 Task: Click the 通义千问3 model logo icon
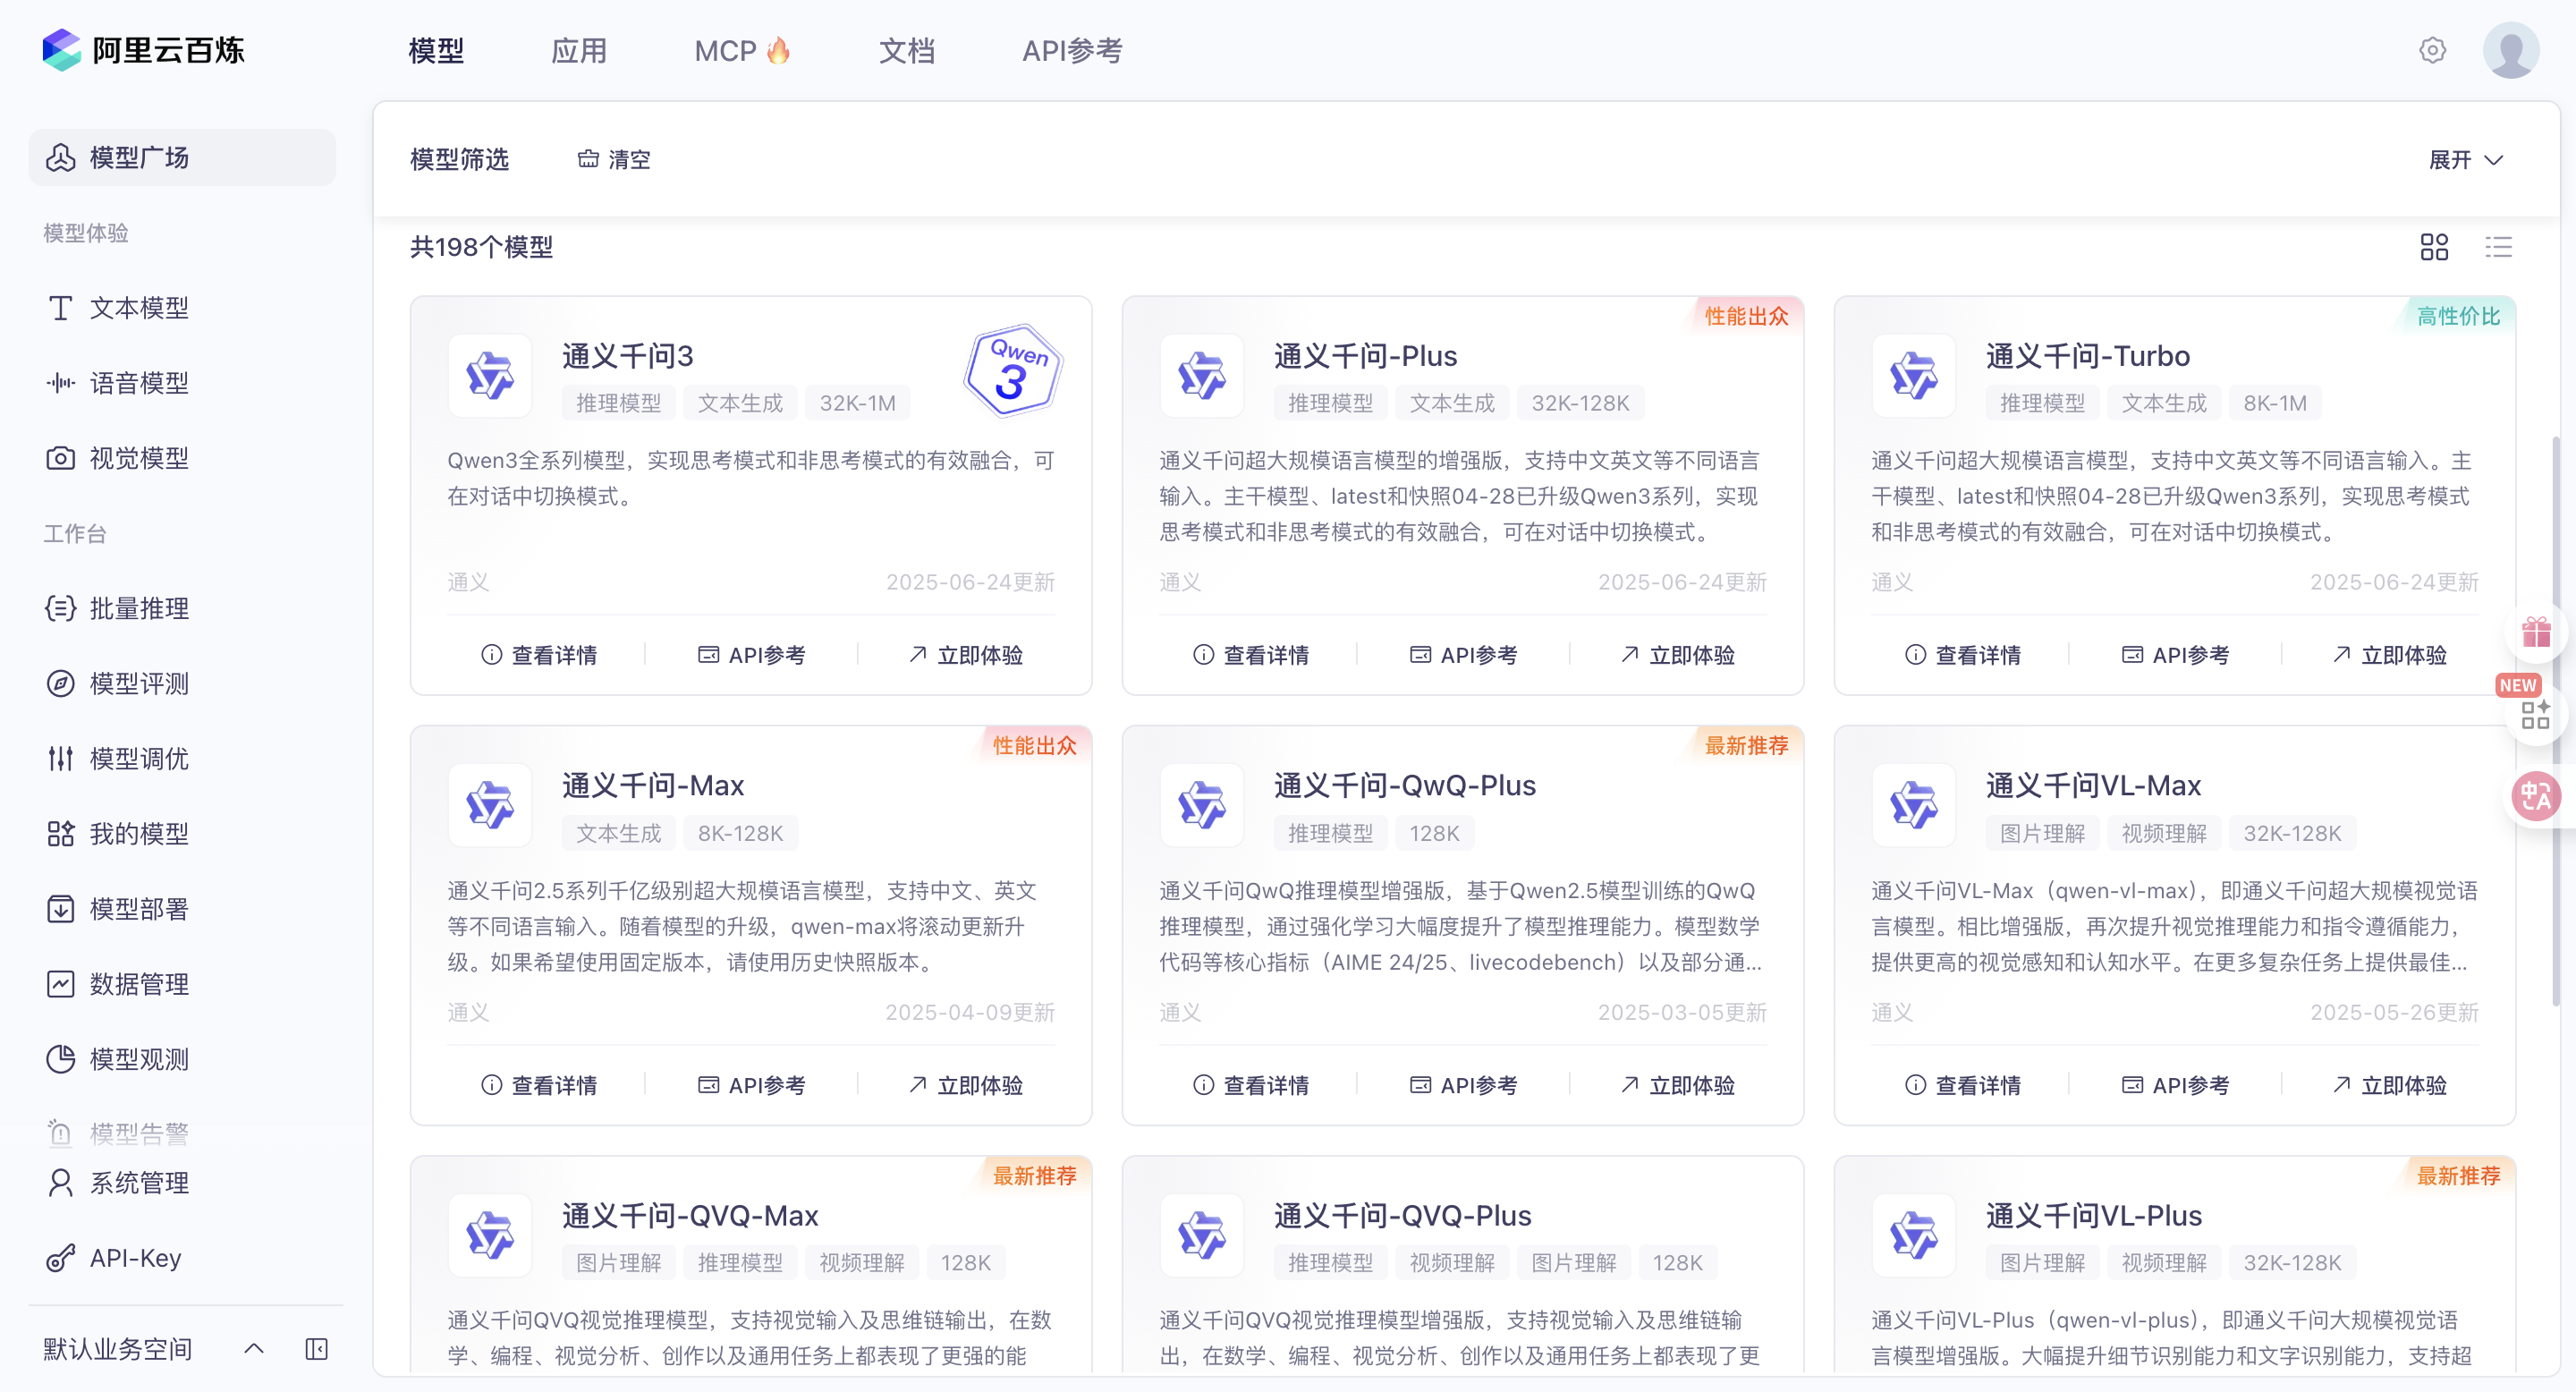coord(490,376)
